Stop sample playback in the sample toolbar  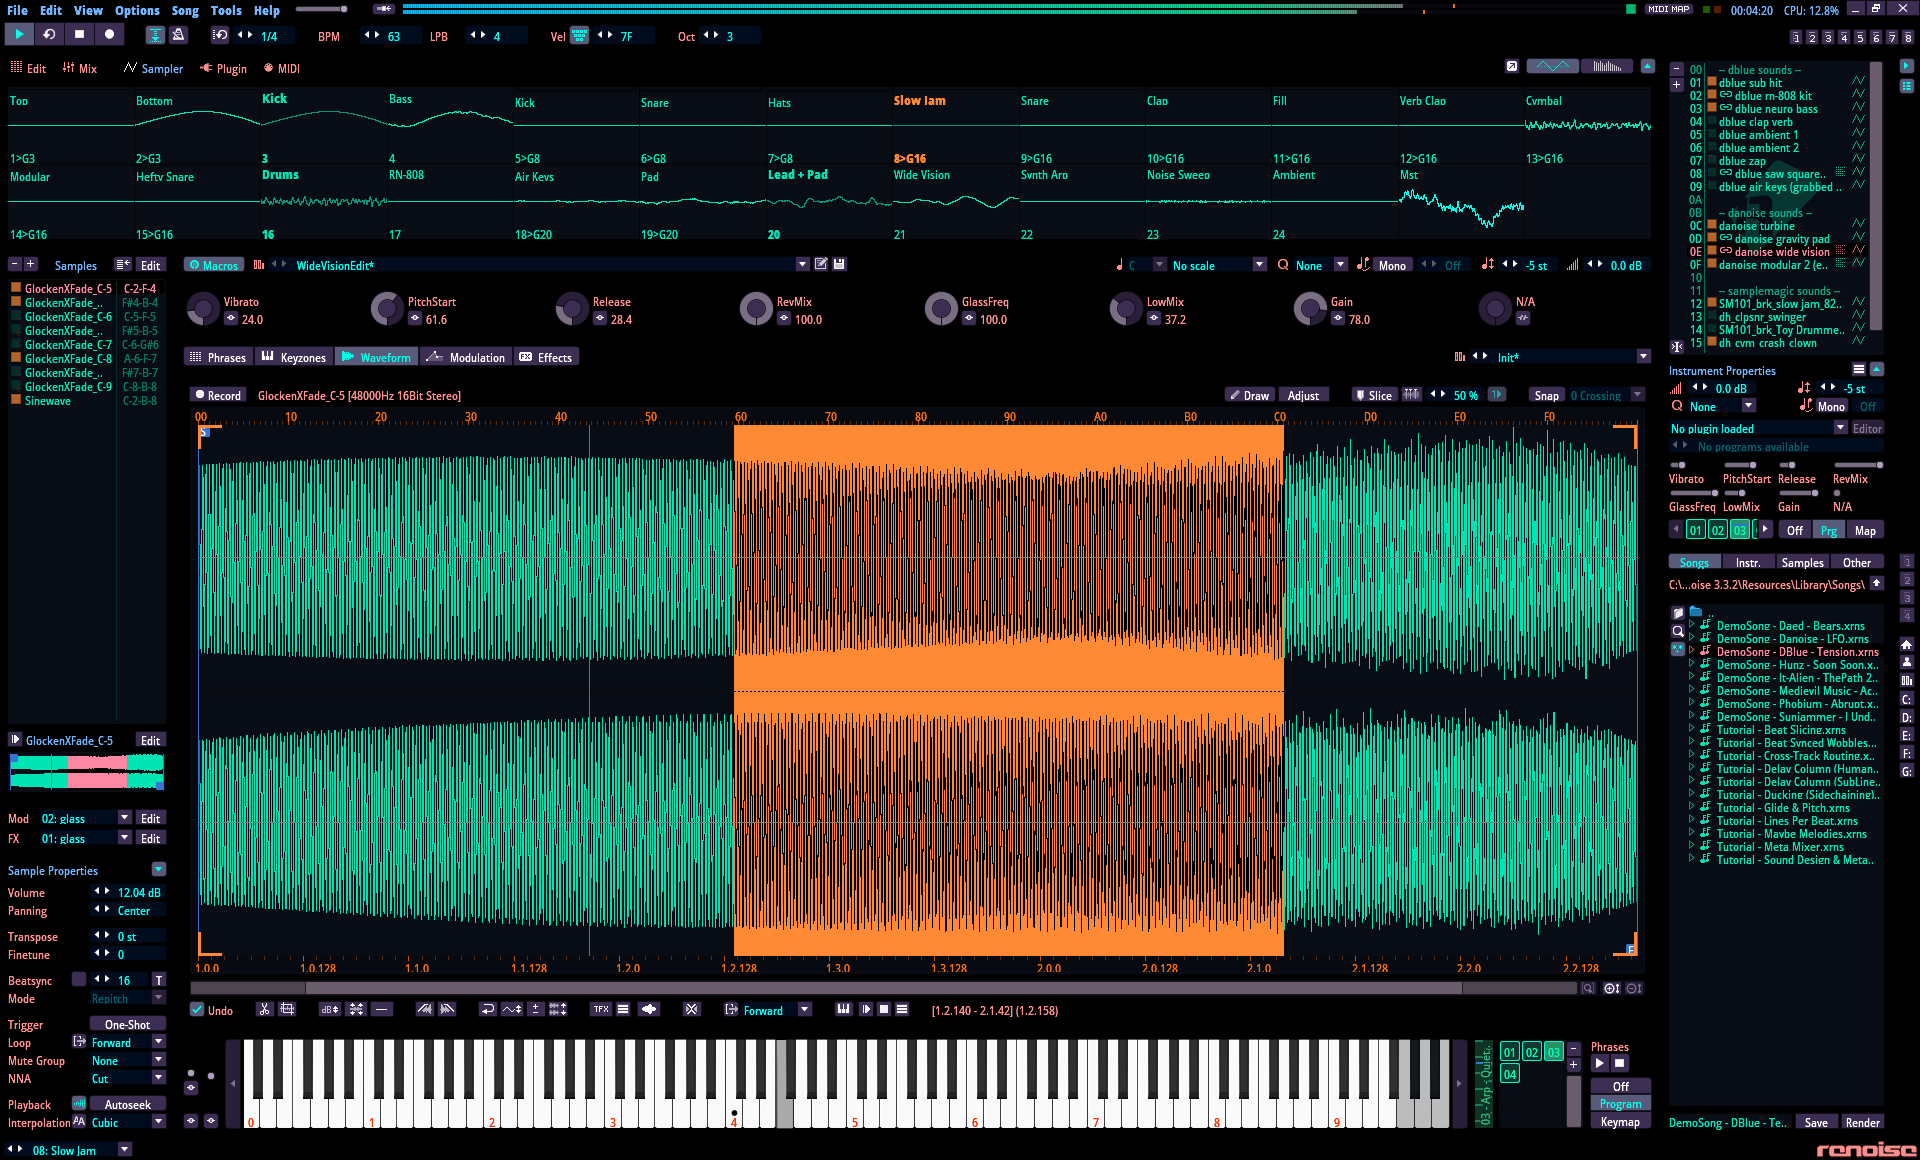(884, 1010)
